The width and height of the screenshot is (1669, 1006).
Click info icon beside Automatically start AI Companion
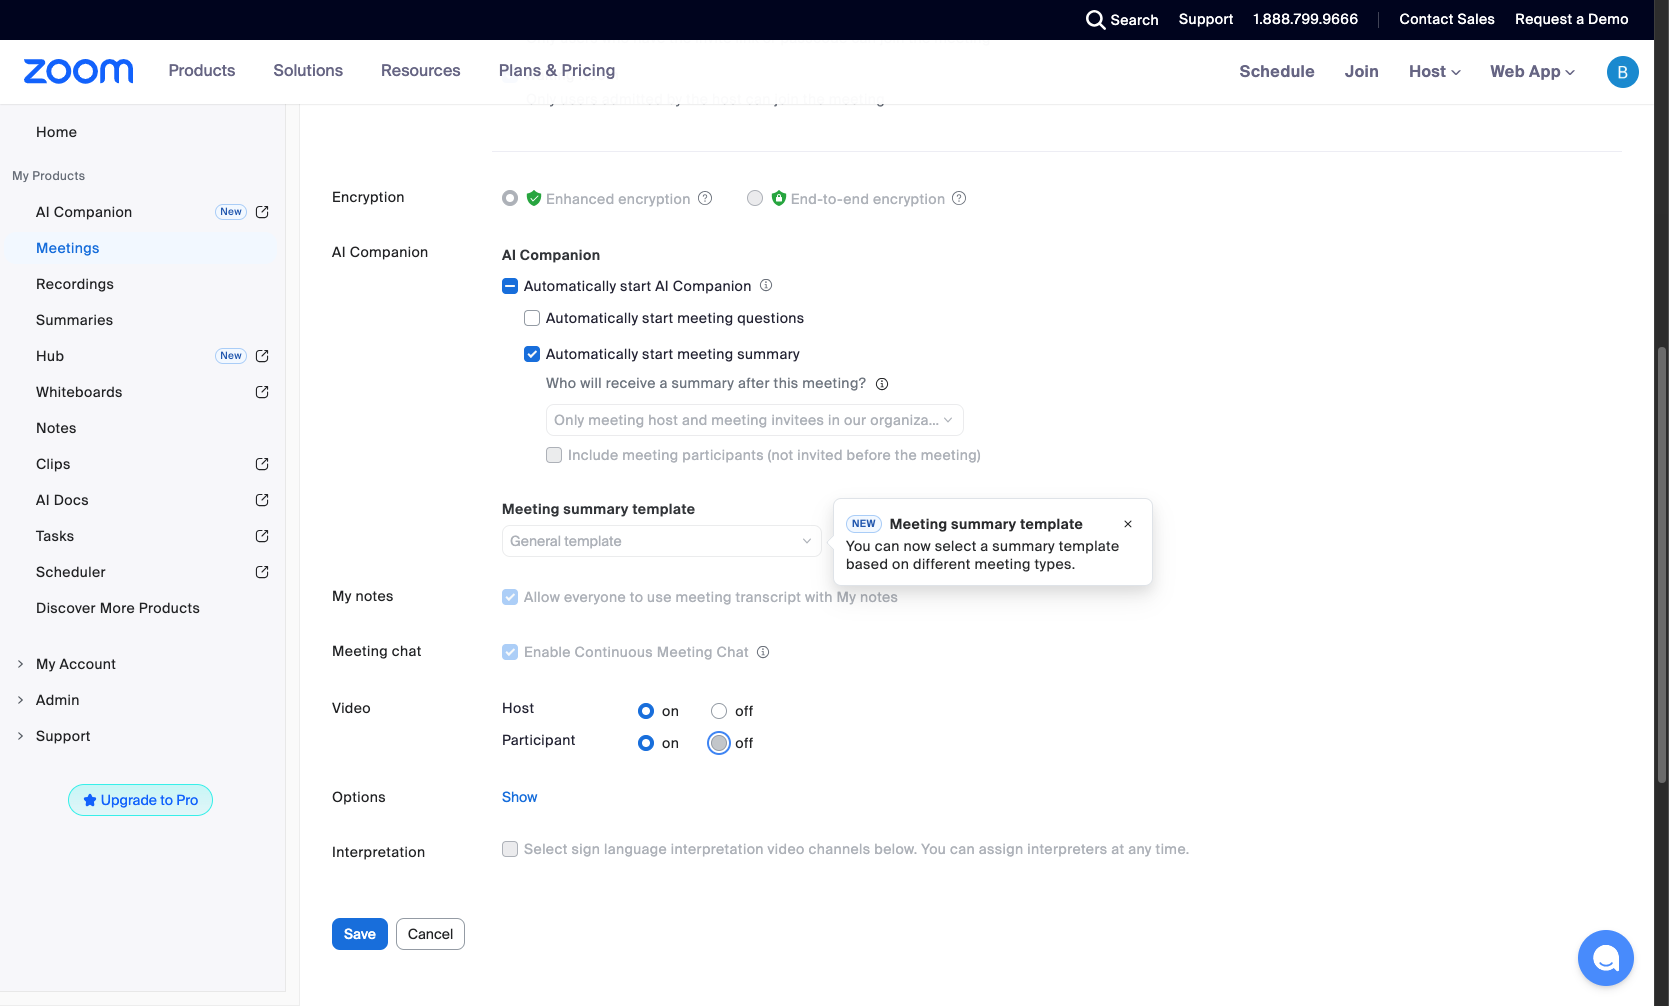pyautogui.click(x=766, y=285)
